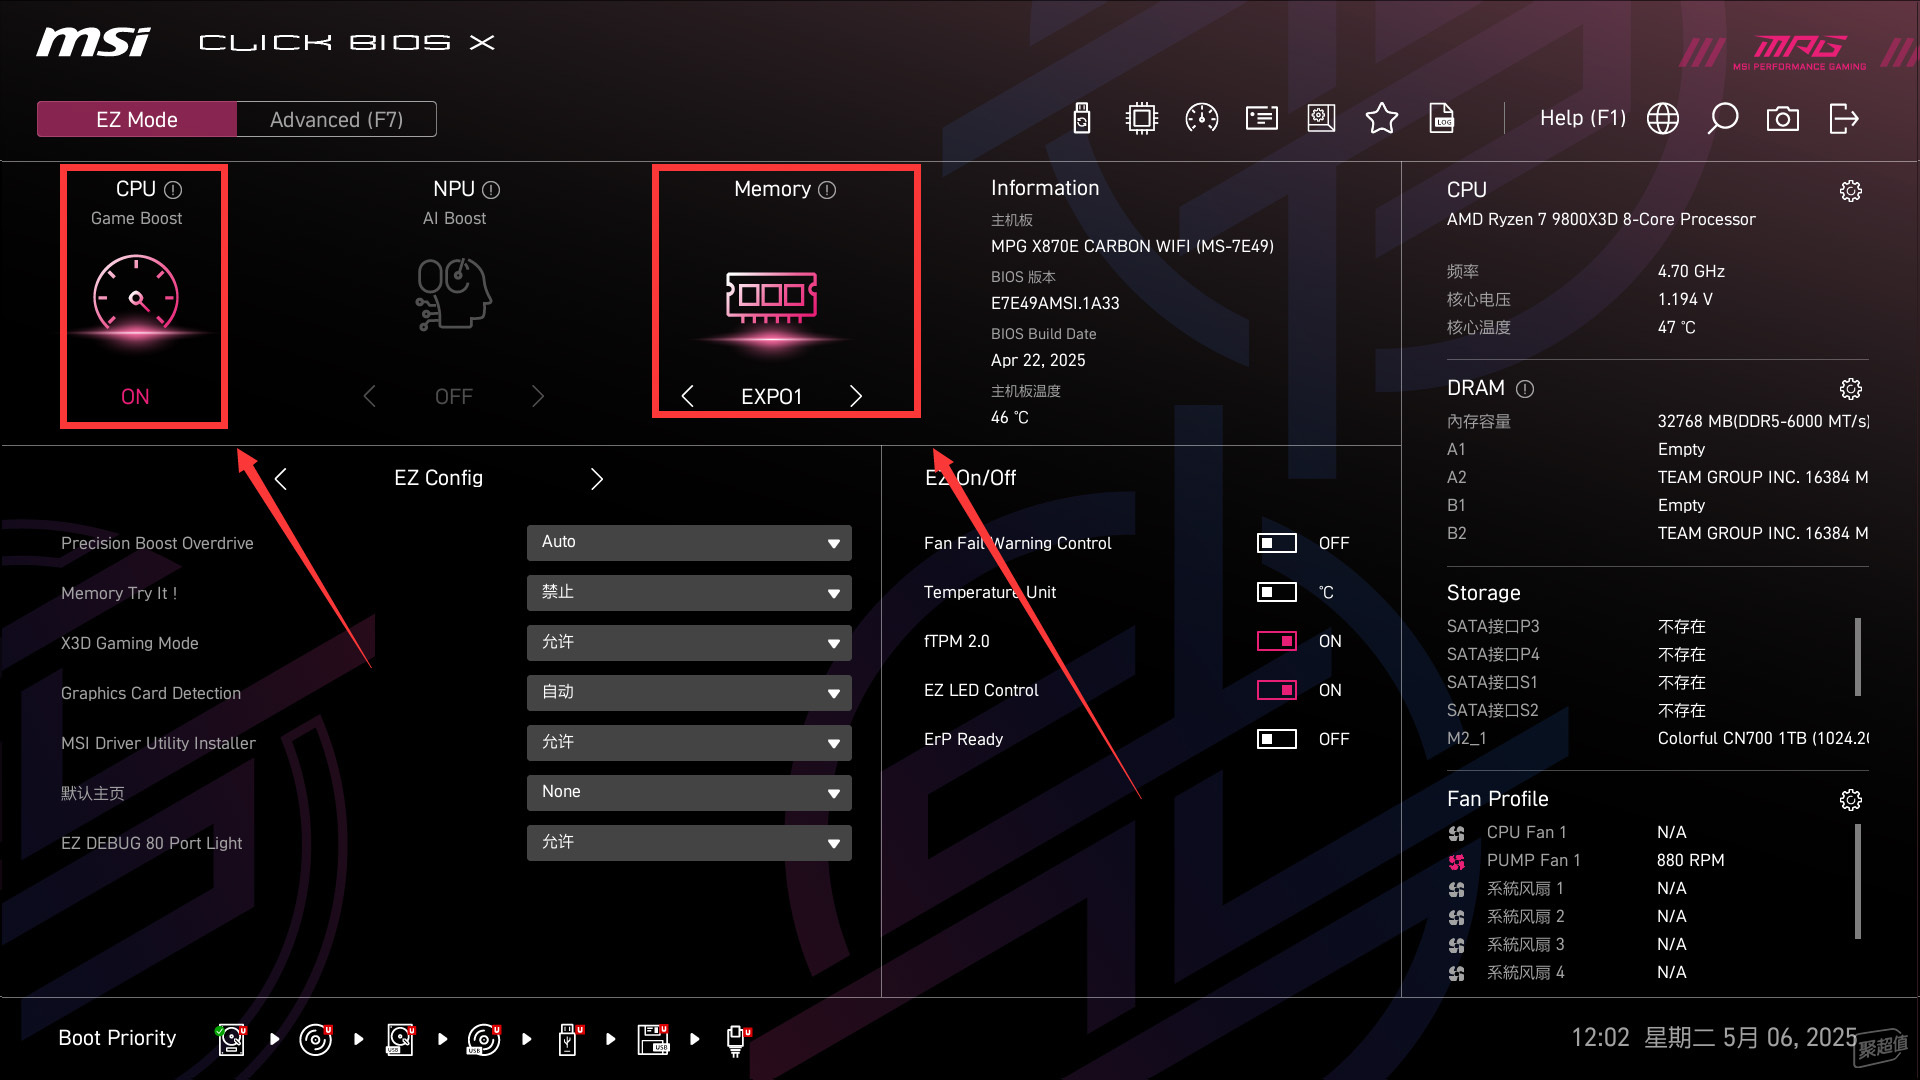Open the Favorites star icon
1920x1080 pixels.
pos(1381,118)
